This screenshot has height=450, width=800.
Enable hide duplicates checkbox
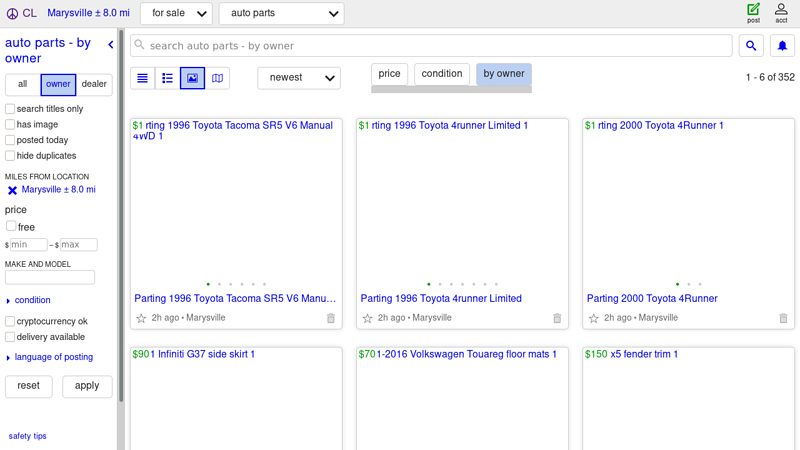coord(10,155)
